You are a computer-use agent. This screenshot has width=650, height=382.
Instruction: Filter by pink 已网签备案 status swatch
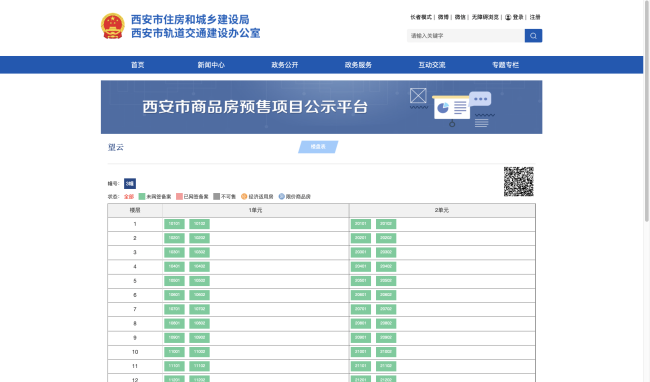179,196
